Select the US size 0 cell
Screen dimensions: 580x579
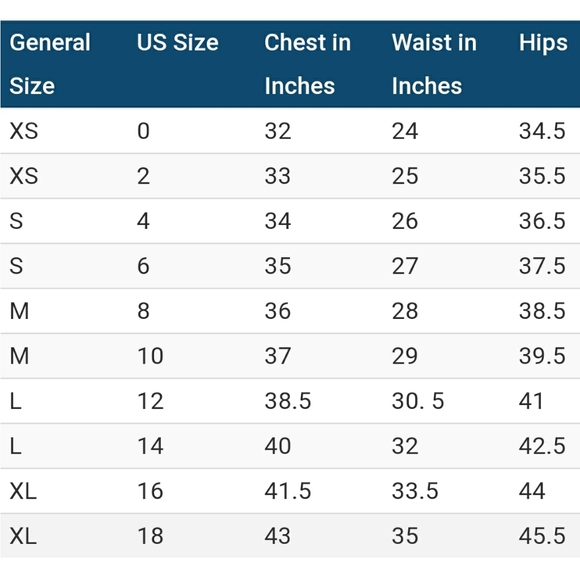[x=143, y=131]
